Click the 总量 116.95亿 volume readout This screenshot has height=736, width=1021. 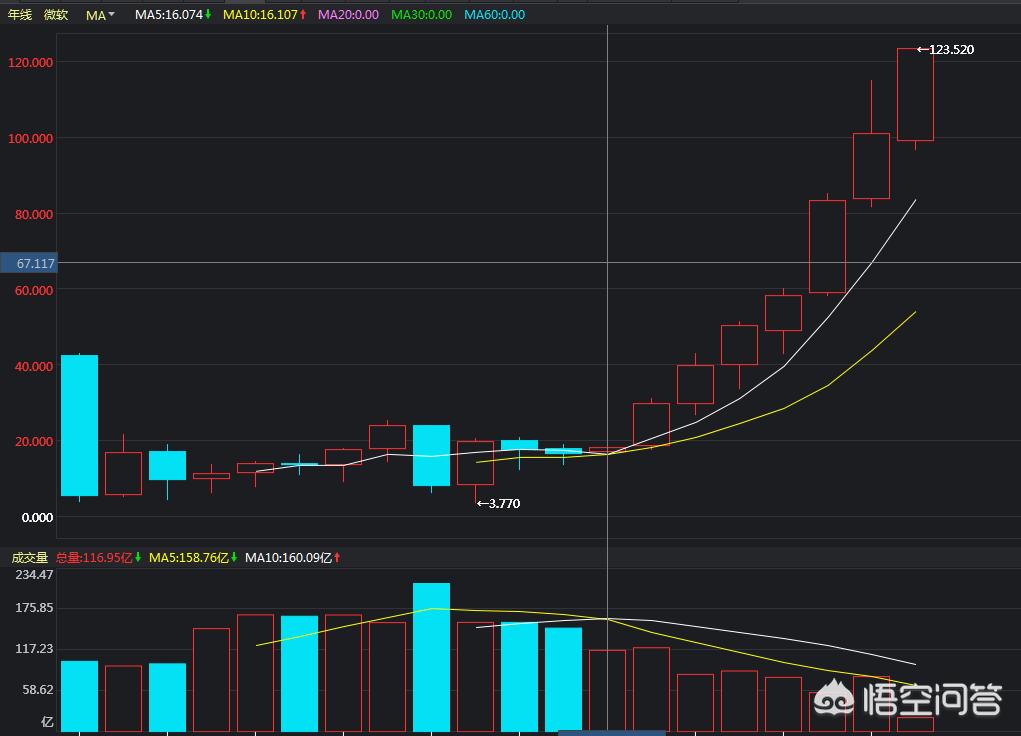point(94,557)
